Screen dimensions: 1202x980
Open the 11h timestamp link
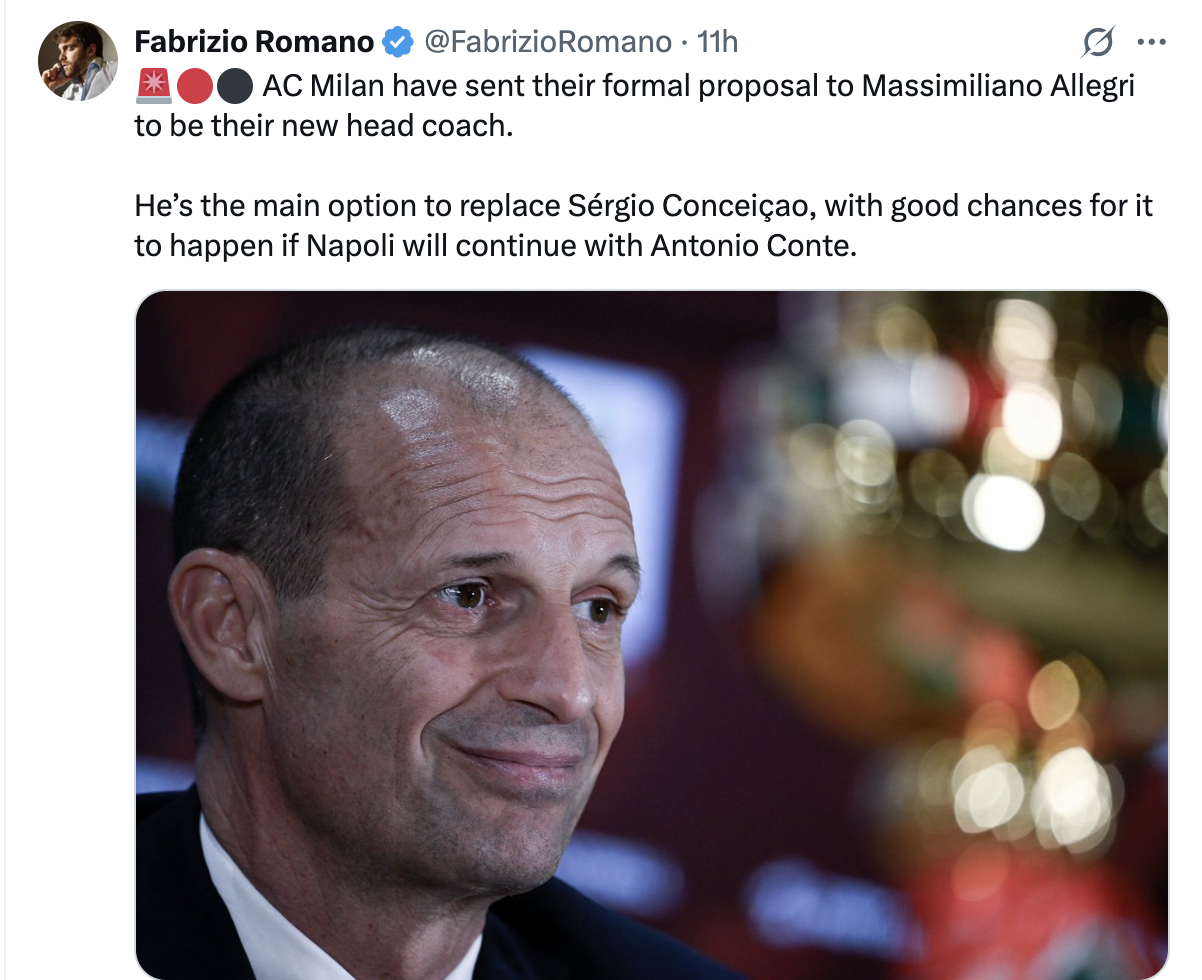pyautogui.click(x=717, y=42)
